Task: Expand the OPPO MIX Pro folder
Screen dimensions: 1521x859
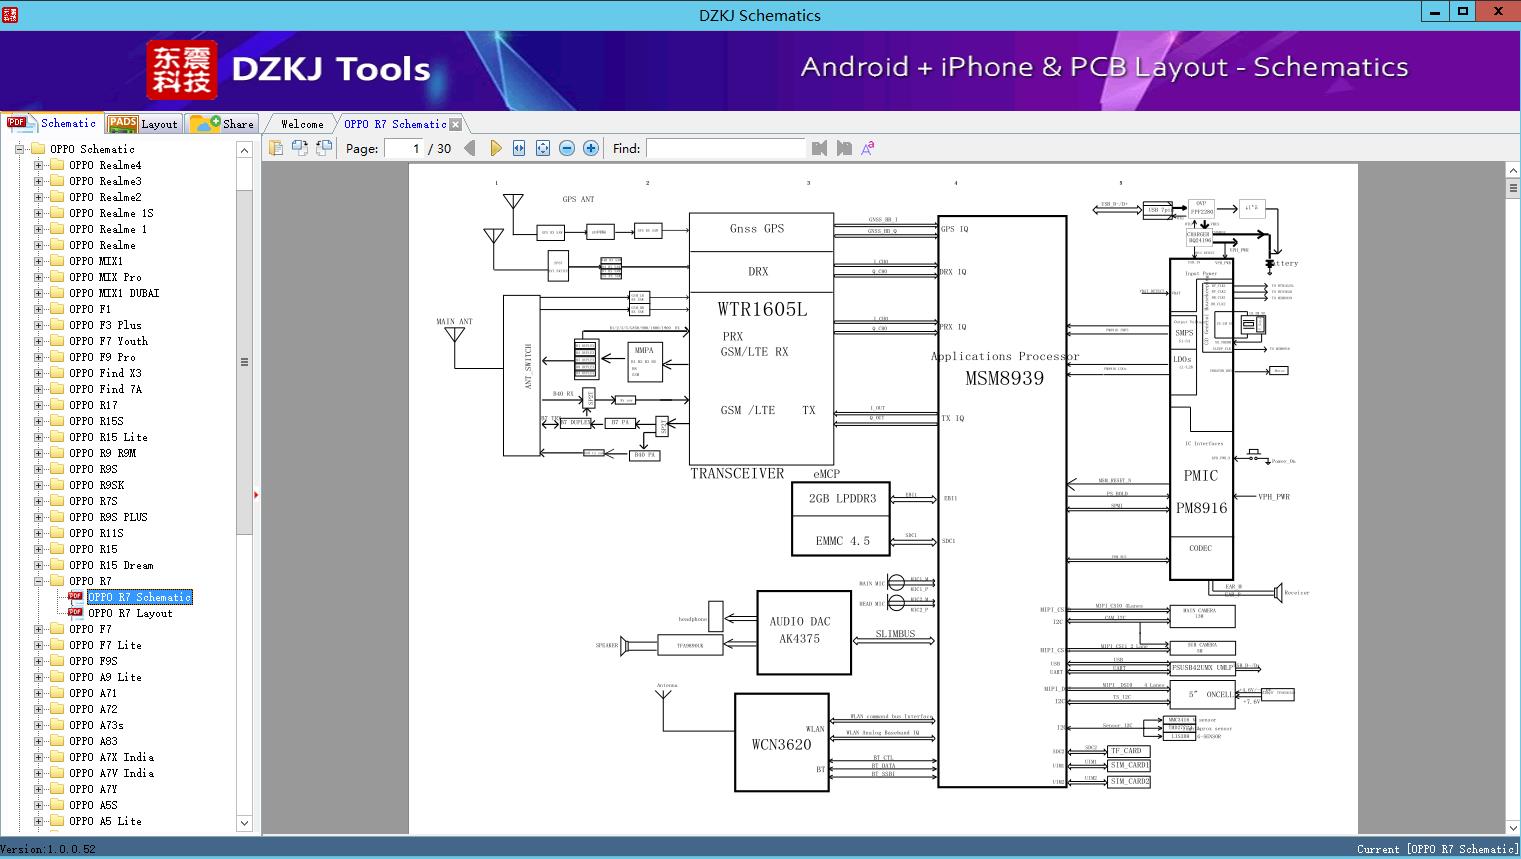Action: 38,277
